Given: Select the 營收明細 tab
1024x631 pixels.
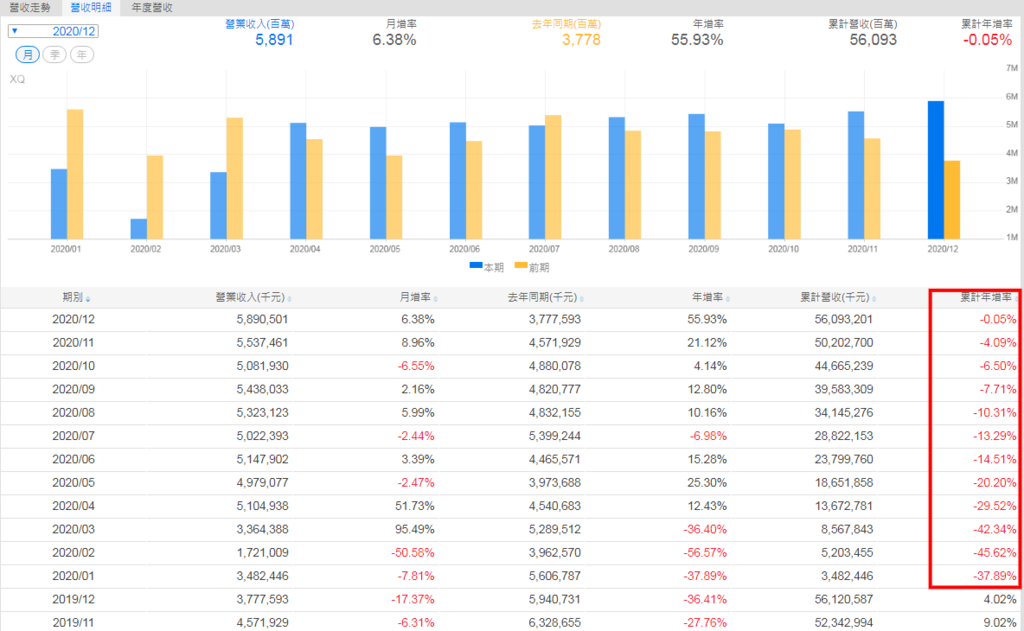Looking at the screenshot, I should [x=91, y=7].
